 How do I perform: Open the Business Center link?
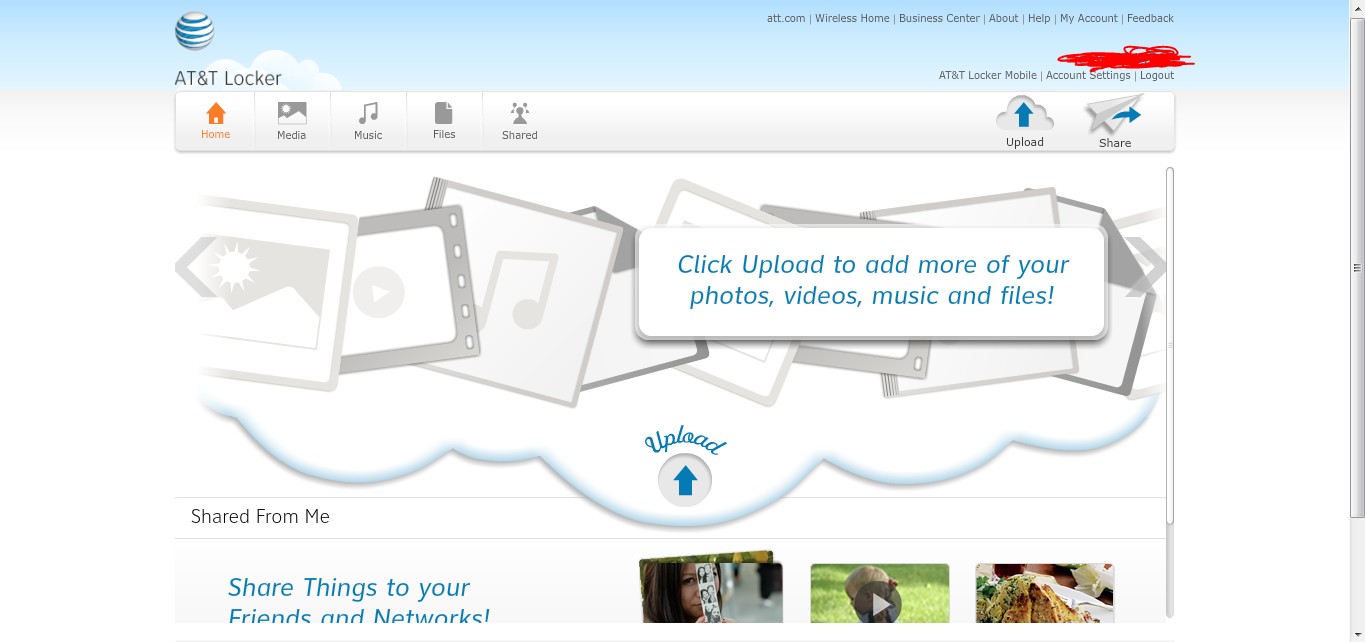939,18
